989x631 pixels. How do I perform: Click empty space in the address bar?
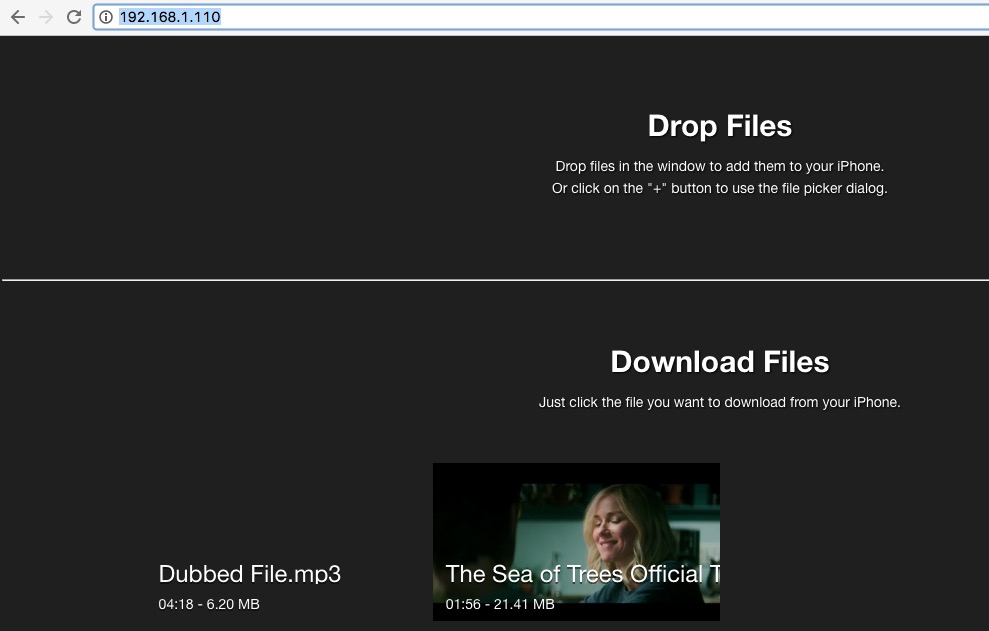point(600,17)
